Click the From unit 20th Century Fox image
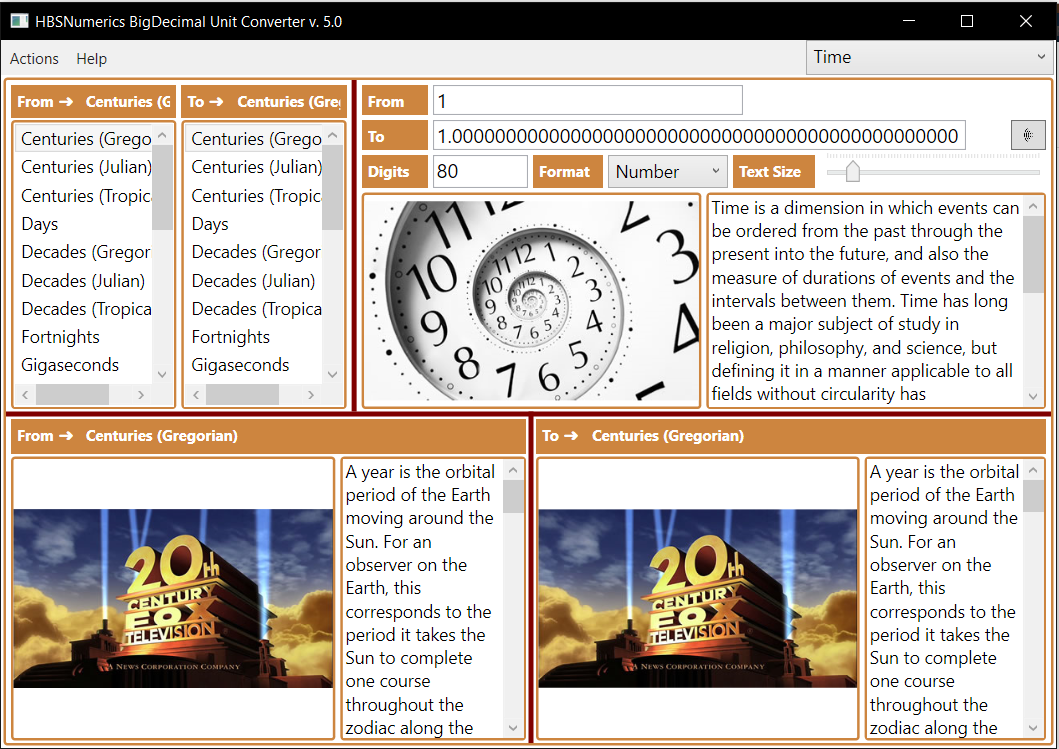The height and width of the screenshot is (749, 1059). (x=173, y=598)
